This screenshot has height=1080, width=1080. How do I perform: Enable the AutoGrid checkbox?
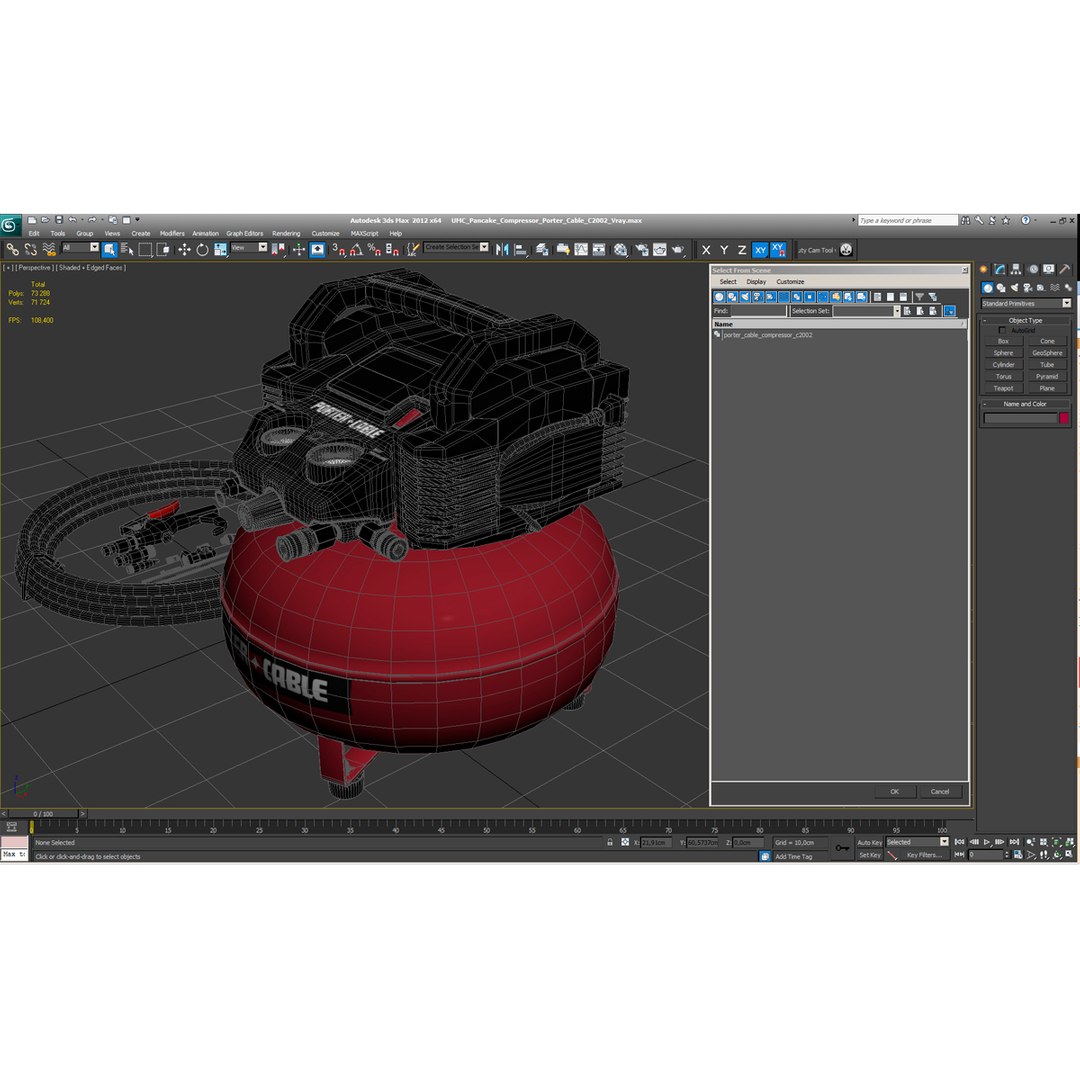point(1002,331)
